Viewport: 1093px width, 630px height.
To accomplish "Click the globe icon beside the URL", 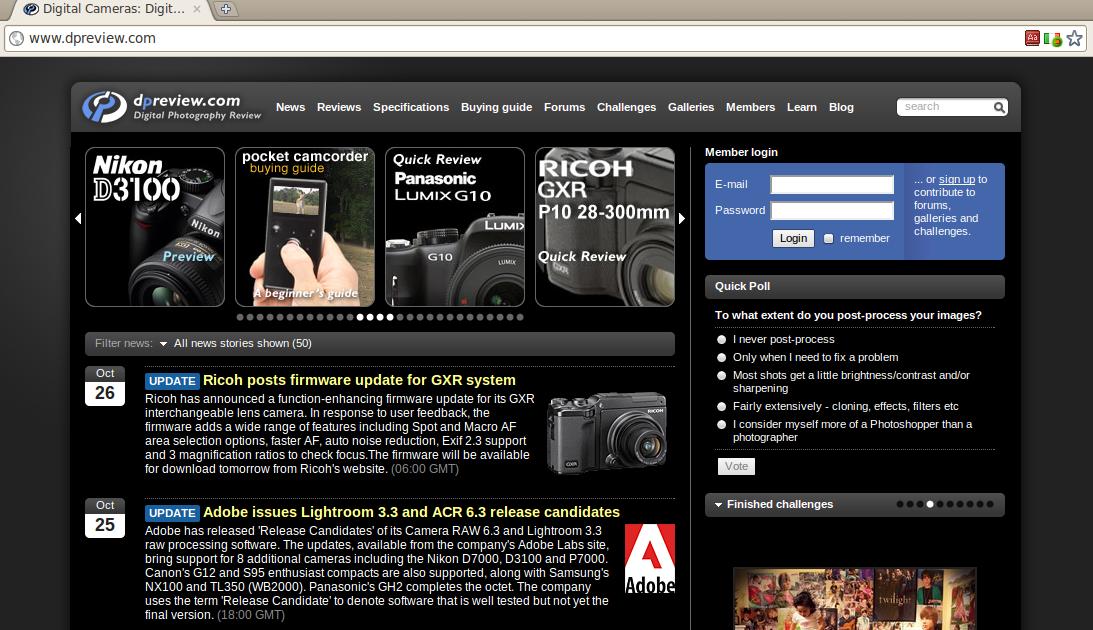I will (17, 38).
